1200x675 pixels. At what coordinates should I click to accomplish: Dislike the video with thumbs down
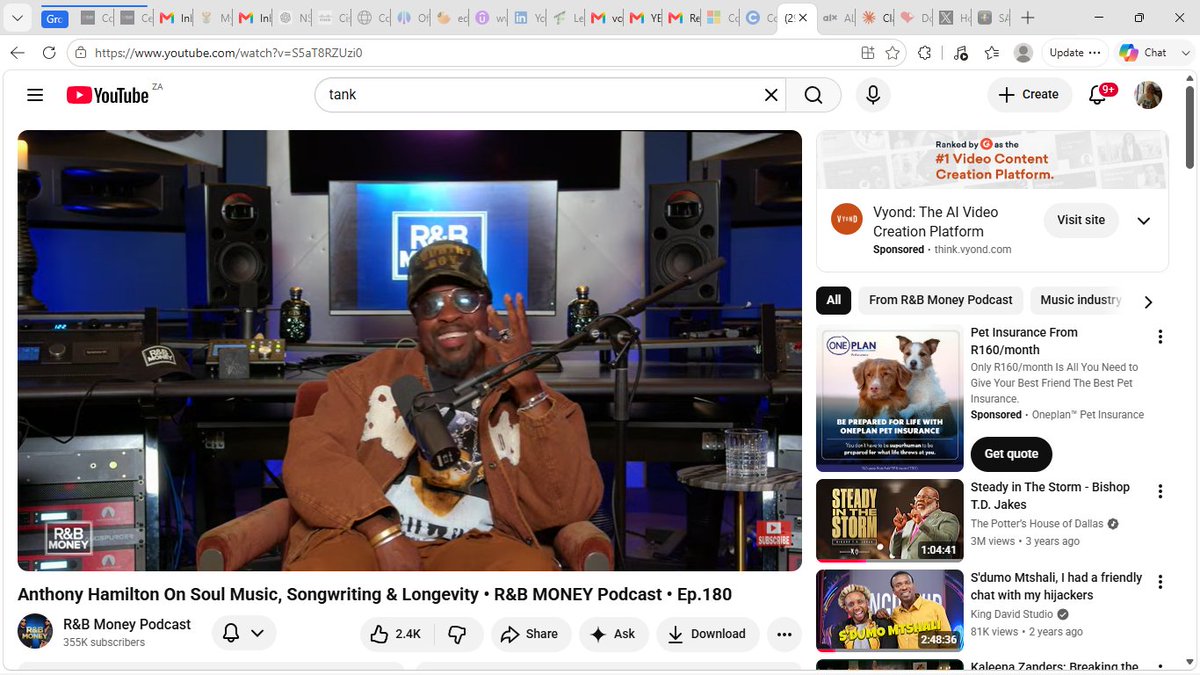coord(458,634)
